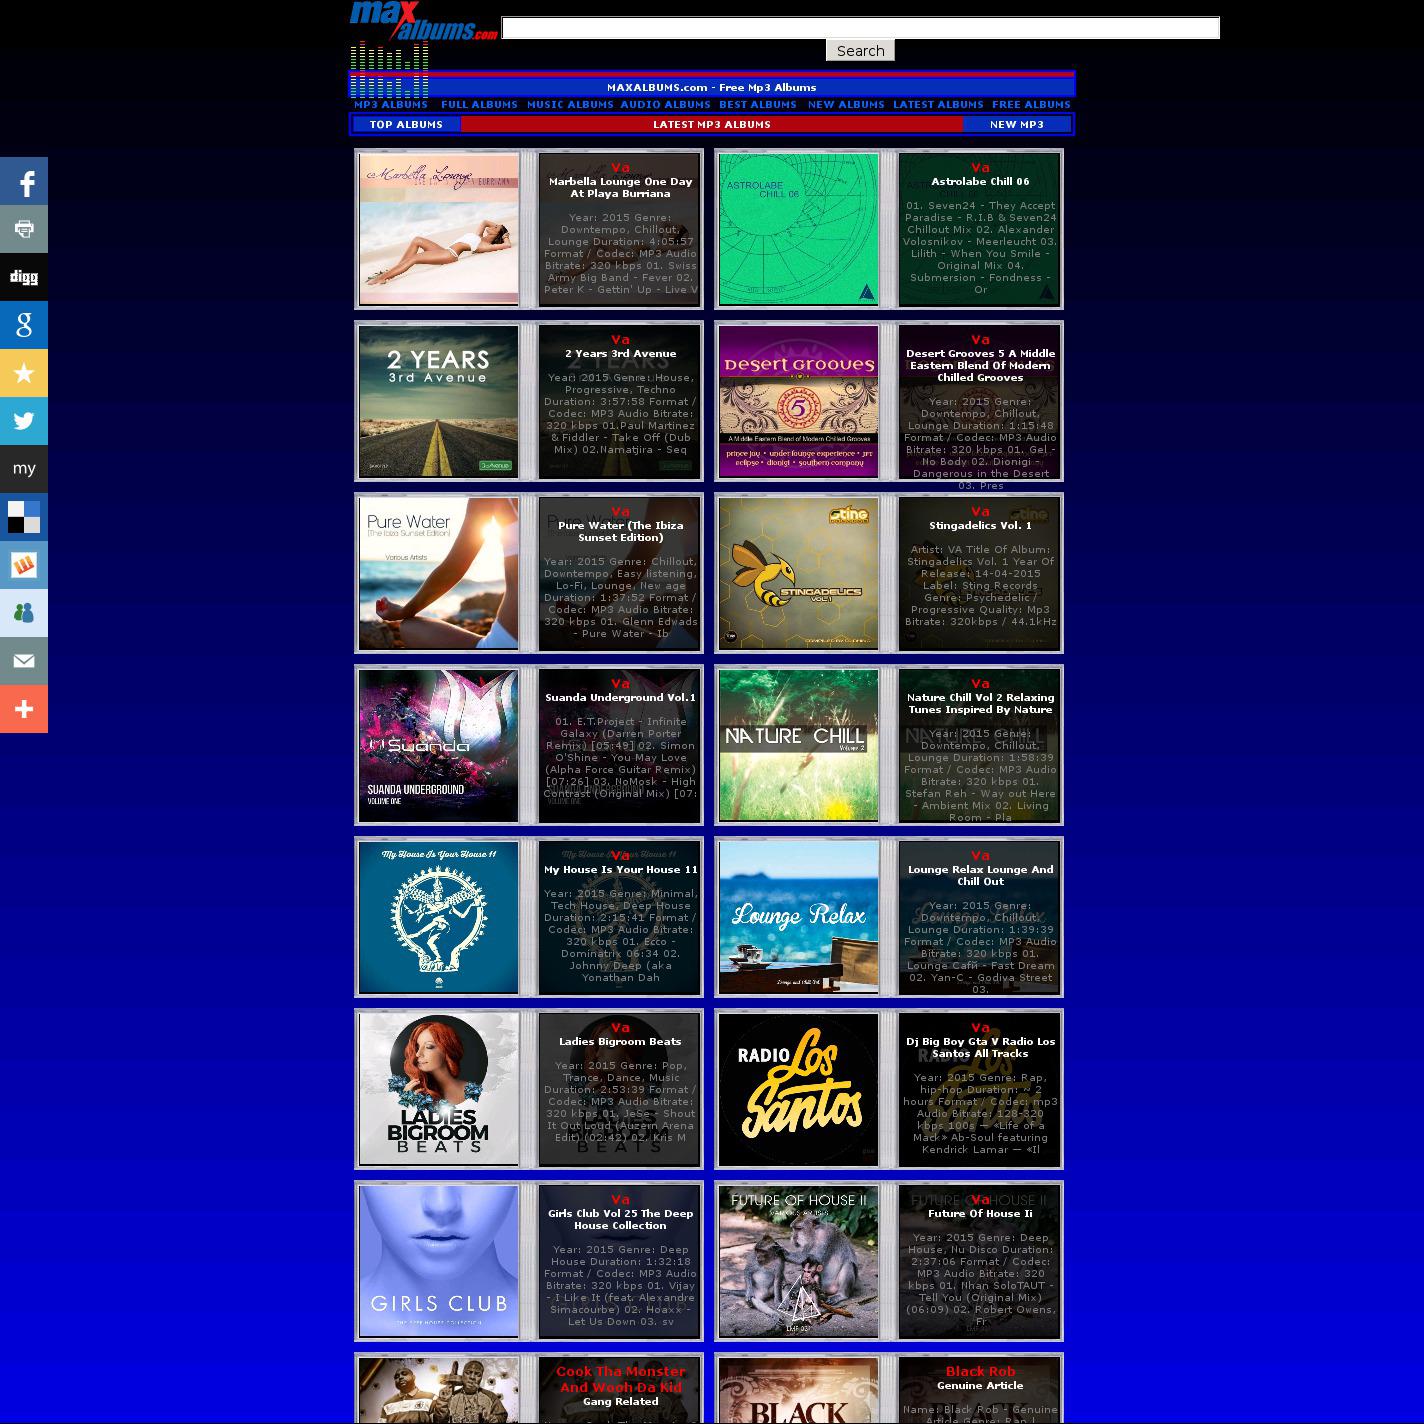Select the Radio Los Santos album cover
Viewport: 1424px width, 1424px height.
[x=799, y=1089]
